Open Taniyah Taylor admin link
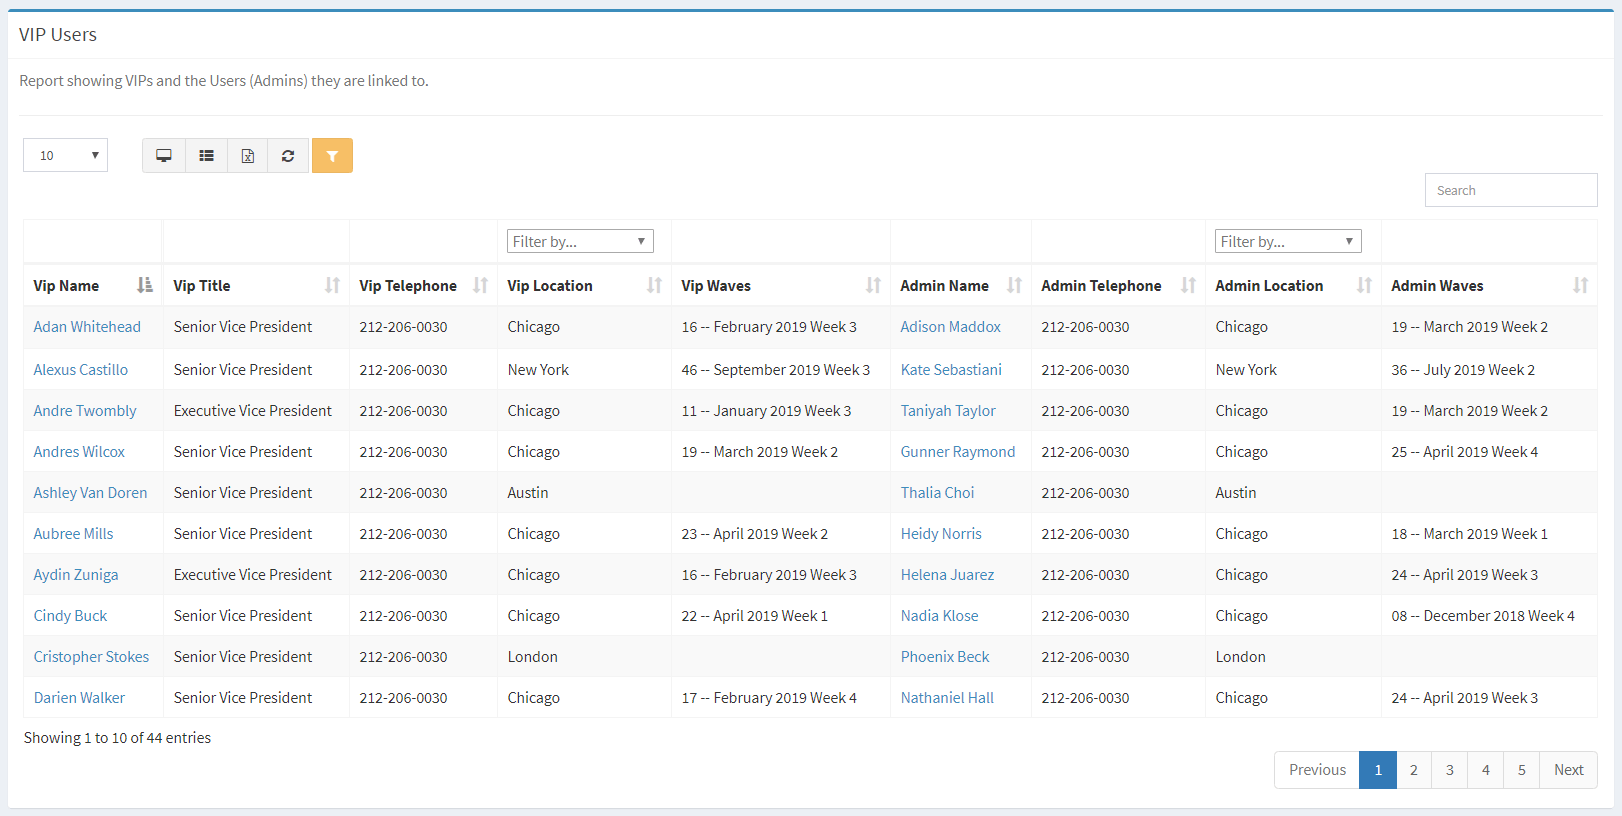This screenshot has height=816, width=1622. [x=948, y=411]
